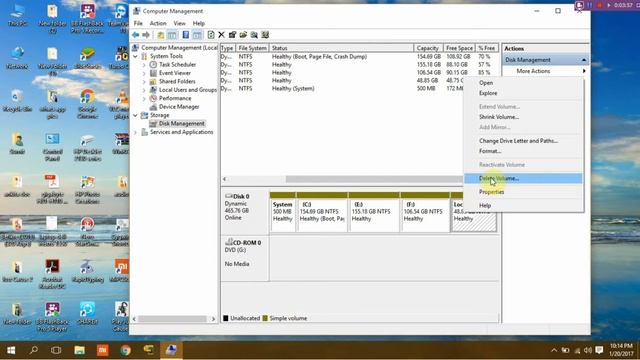Open This PC desktop icon
640x360 pixels.
[17, 16]
